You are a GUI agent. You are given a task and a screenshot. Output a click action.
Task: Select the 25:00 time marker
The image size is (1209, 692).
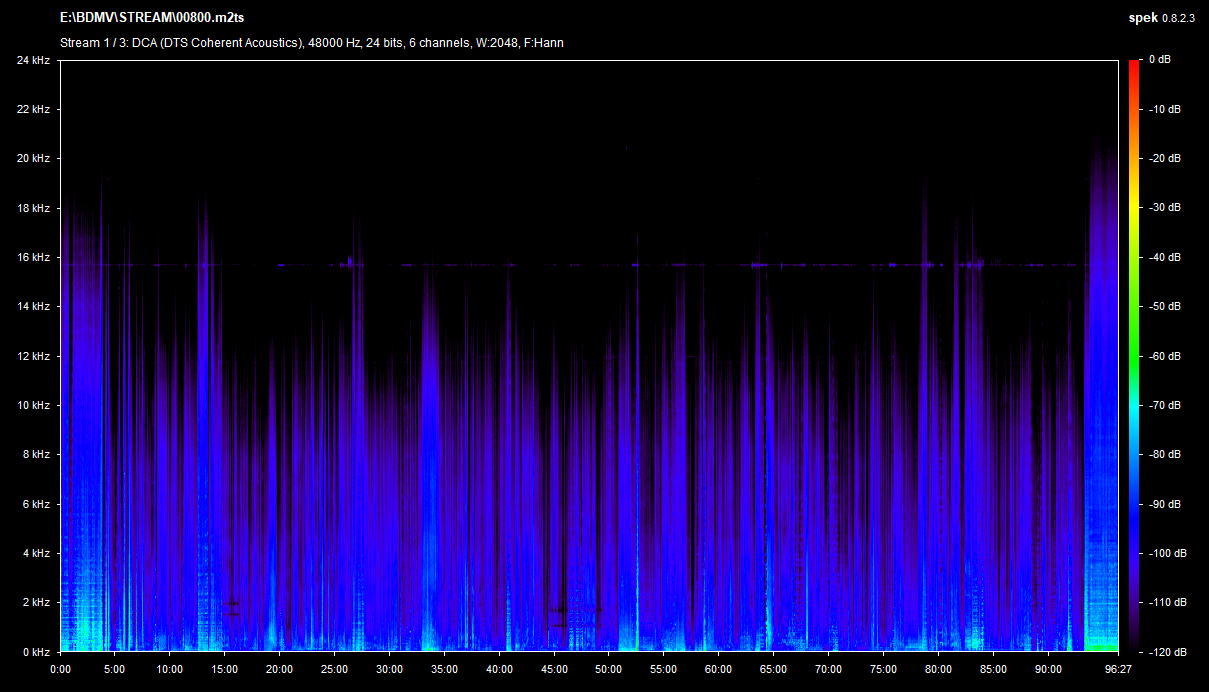click(x=334, y=669)
